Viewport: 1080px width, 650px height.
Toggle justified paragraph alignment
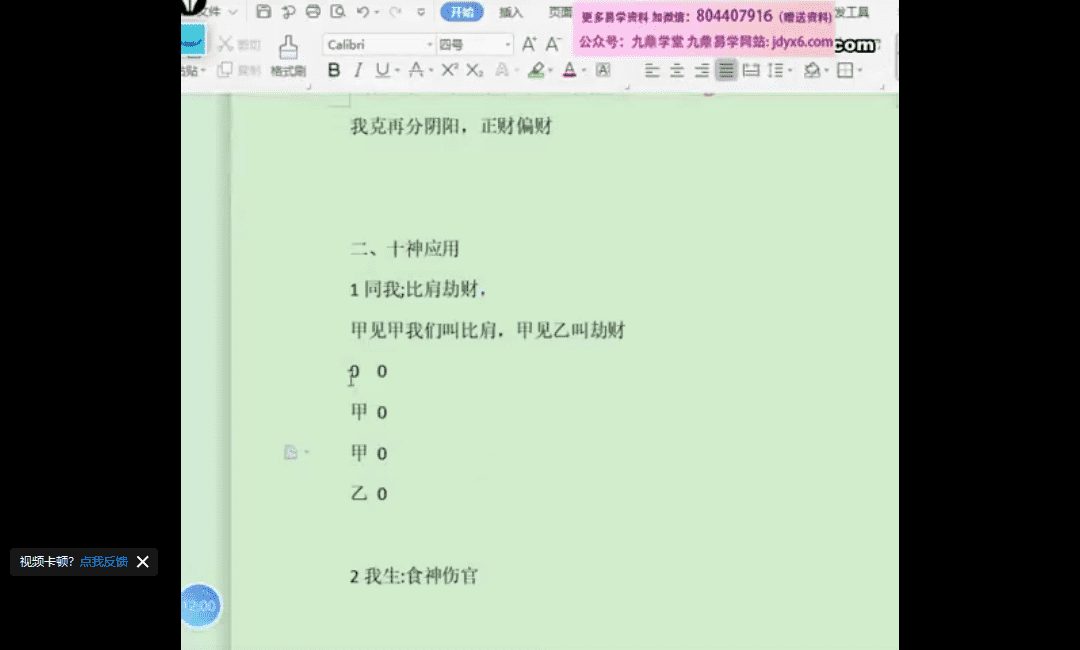point(726,70)
